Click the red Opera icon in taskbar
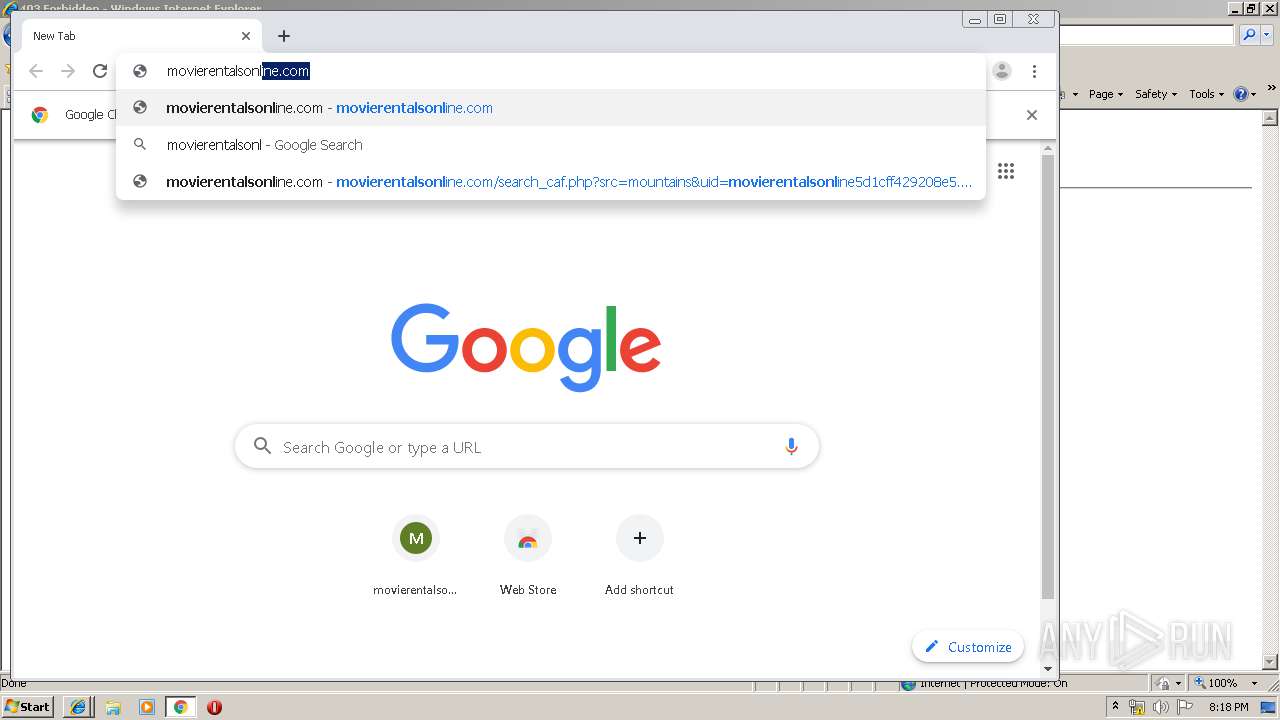This screenshot has height=720, width=1280. pos(214,707)
